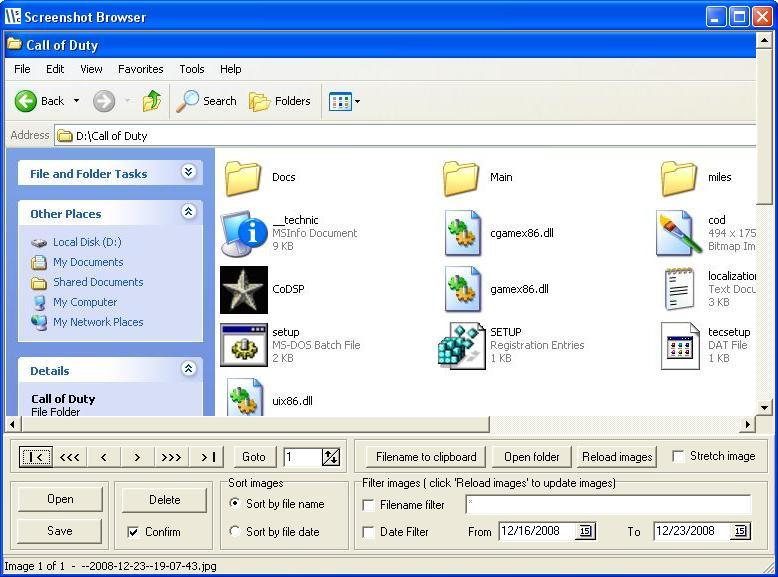Screen dimensions: 778x577
Task: Enable the Filename filter checkbox
Action: (x=368, y=505)
